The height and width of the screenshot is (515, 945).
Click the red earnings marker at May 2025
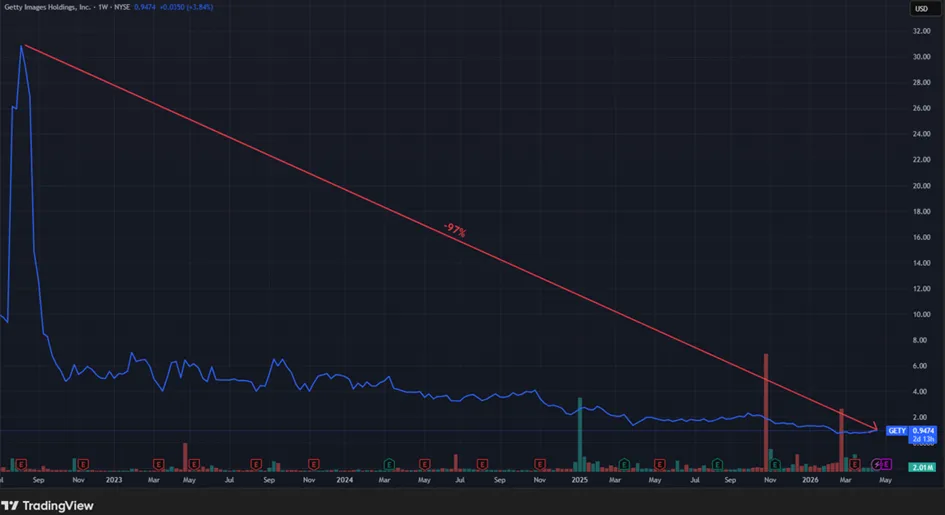pyautogui.click(x=660, y=464)
